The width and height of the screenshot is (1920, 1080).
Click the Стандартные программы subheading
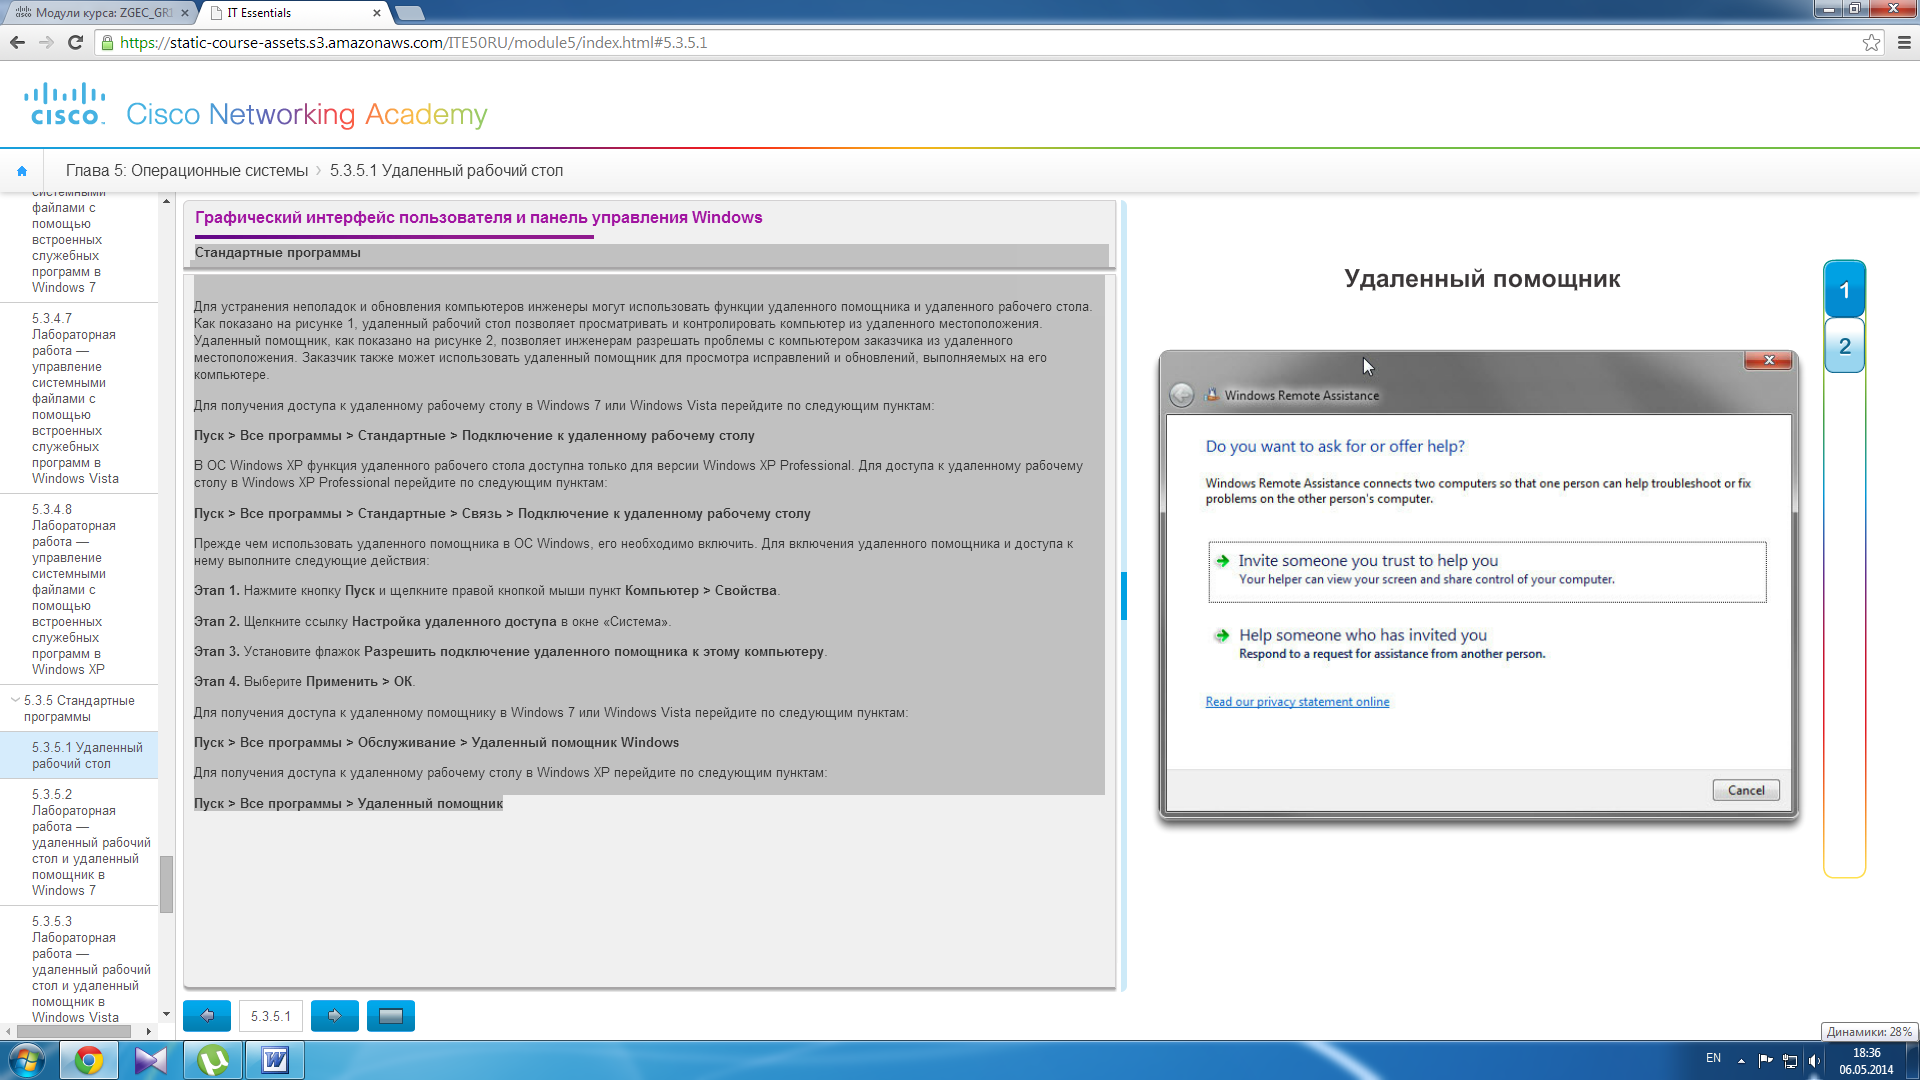278,253
